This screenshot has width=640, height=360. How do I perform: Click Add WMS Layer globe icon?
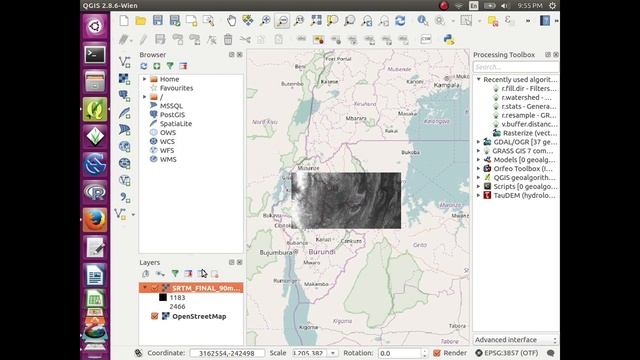[x=124, y=147]
